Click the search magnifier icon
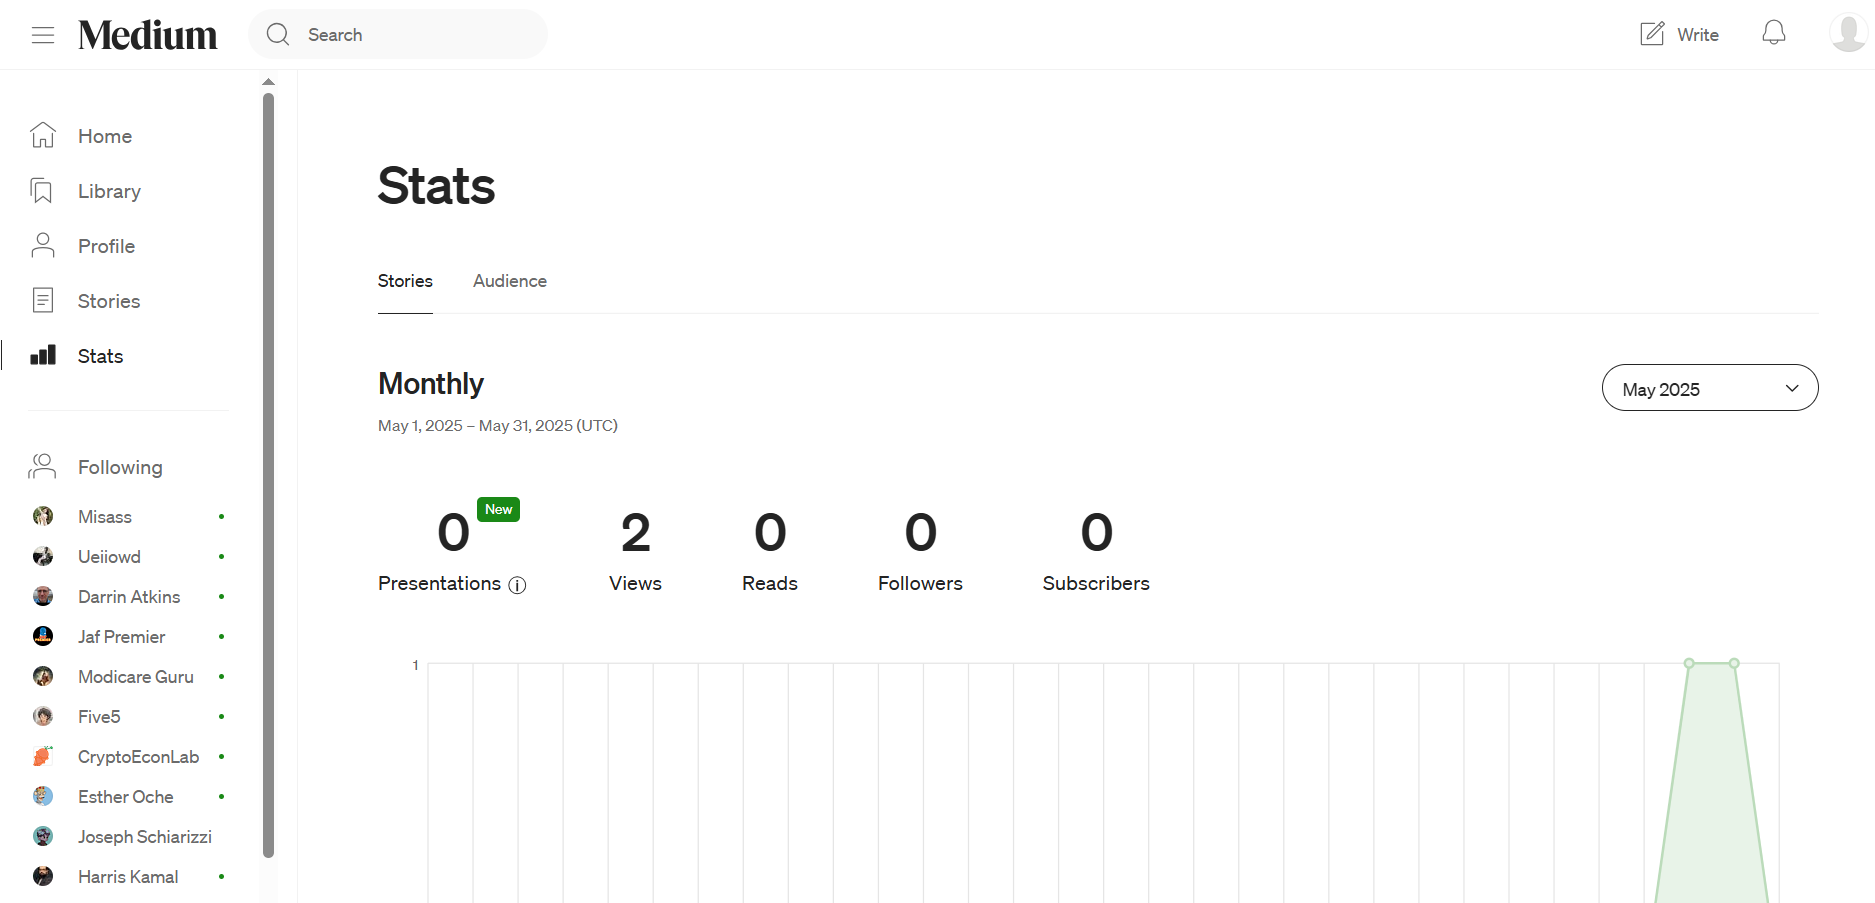 (x=278, y=35)
